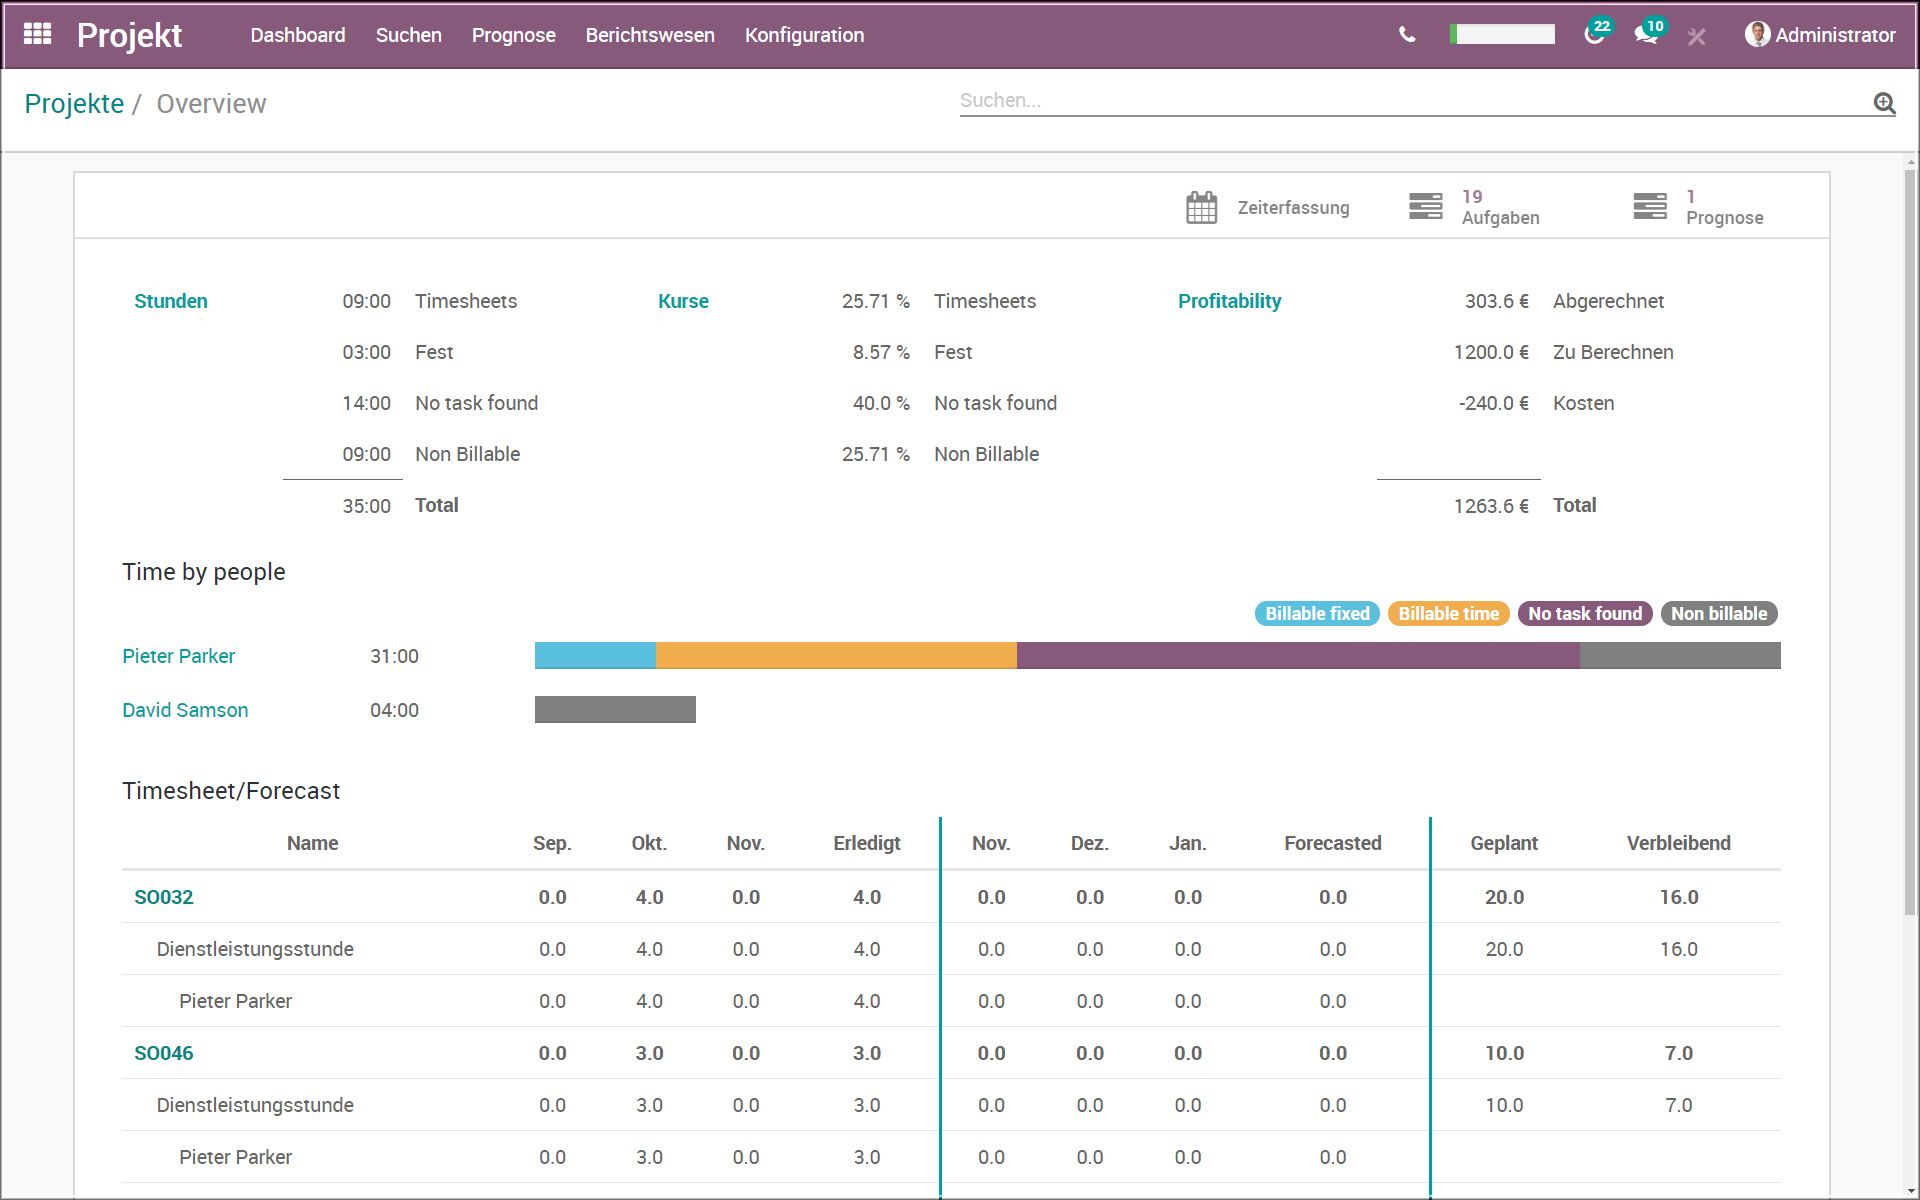Open Pieter Parker's timesheet link

pos(178,656)
